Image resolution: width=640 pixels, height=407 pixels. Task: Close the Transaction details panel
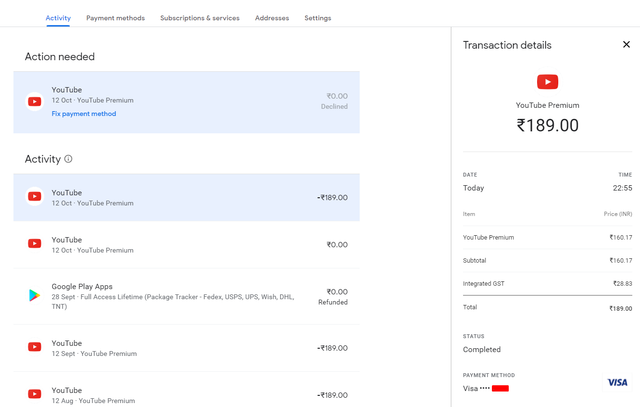626,45
